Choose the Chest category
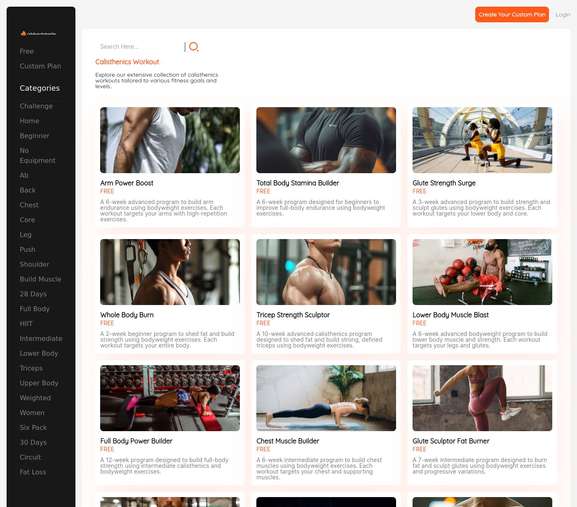This screenshot has width=577, height=507. (29, 205)
